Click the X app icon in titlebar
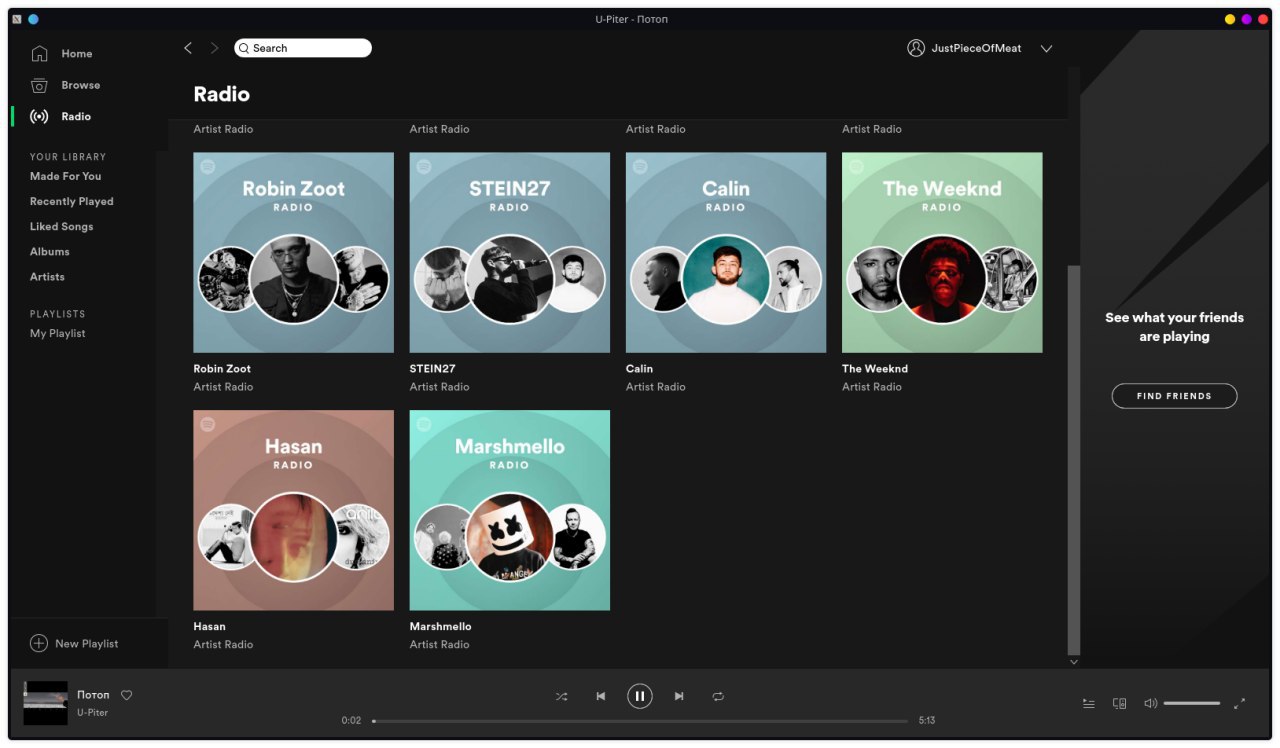Screen dimensions: 1280x748 click(18, 19)
